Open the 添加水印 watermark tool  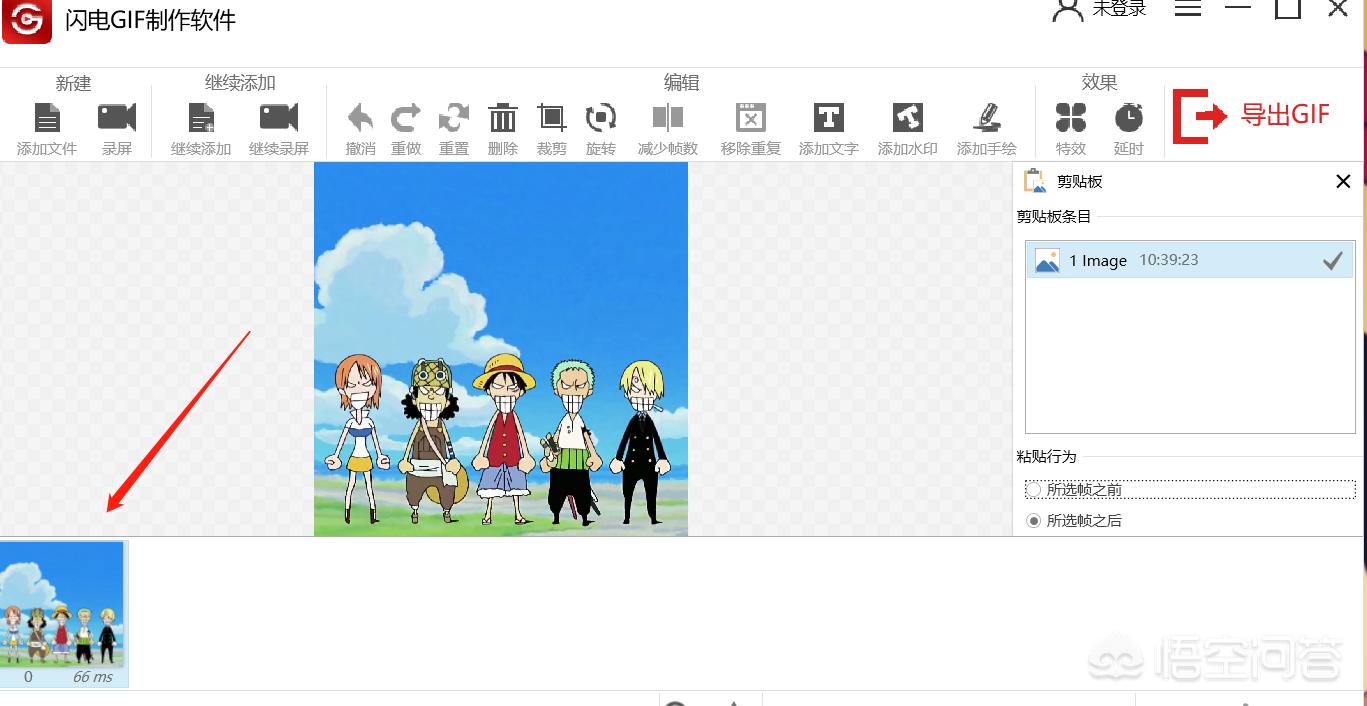click(907, 119)
